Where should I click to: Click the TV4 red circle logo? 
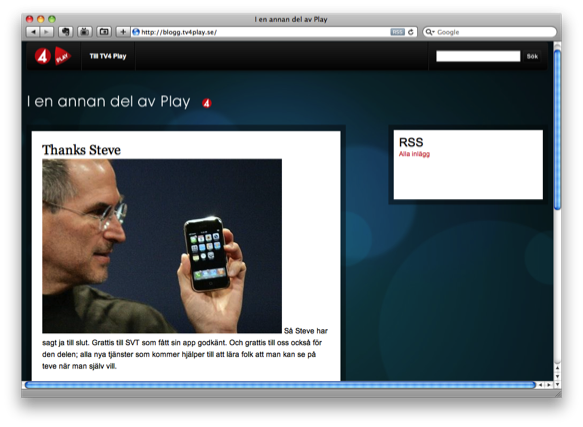[x=43, y=56]
